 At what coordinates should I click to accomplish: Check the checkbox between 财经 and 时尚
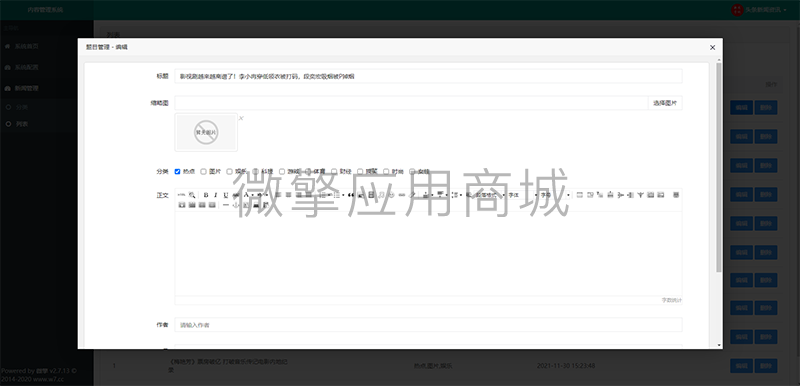pos(360,171)
